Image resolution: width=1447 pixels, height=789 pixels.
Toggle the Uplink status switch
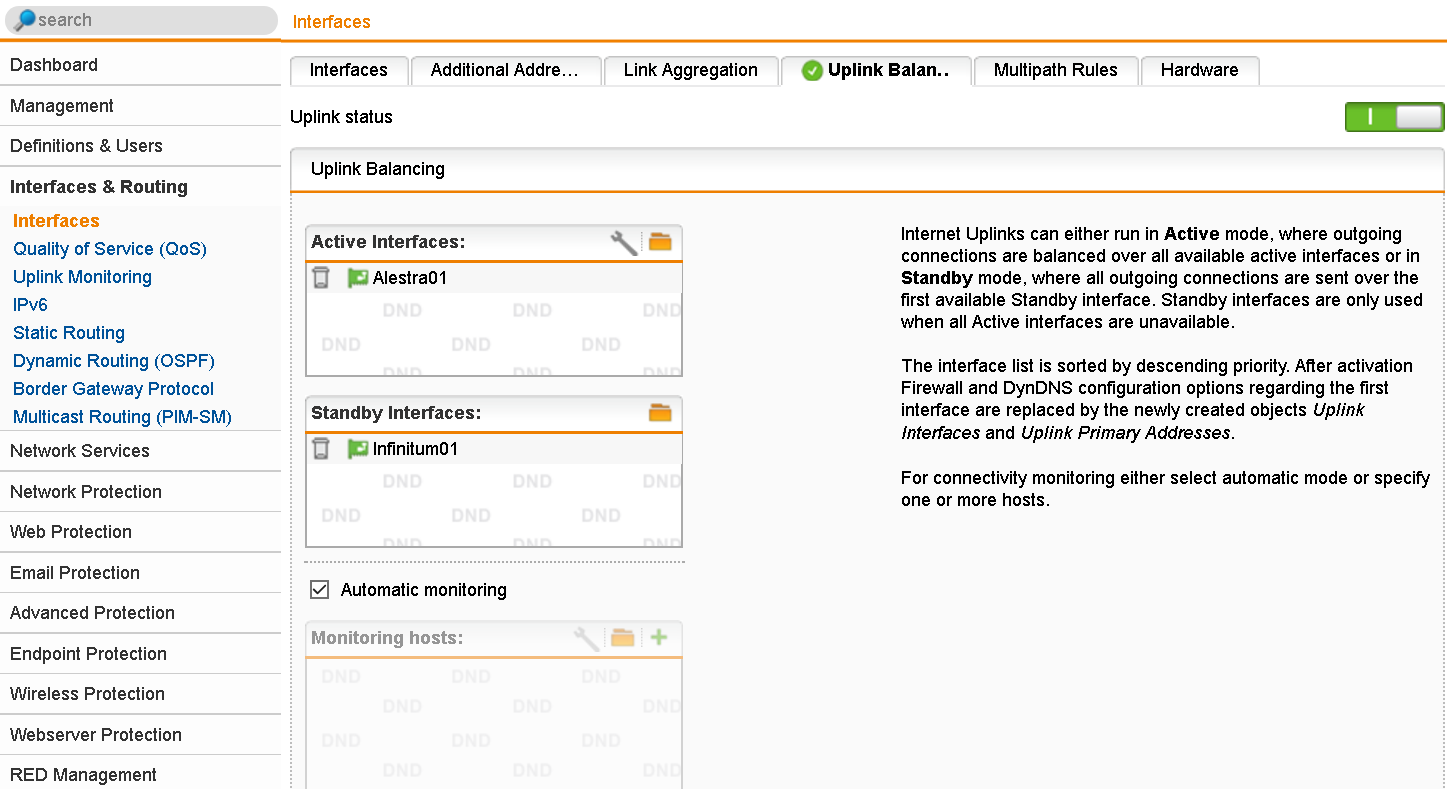pyautogui.click(x=1395, y=117)
